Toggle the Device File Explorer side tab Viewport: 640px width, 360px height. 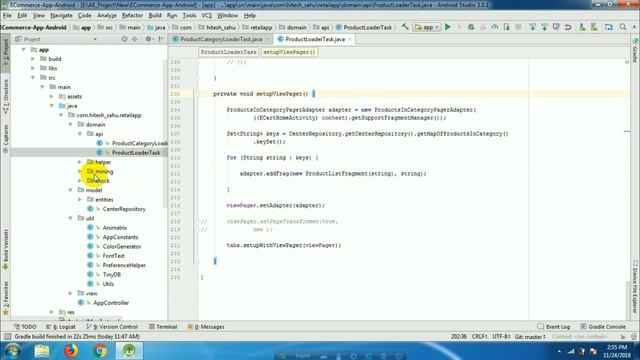click(635, 288)
